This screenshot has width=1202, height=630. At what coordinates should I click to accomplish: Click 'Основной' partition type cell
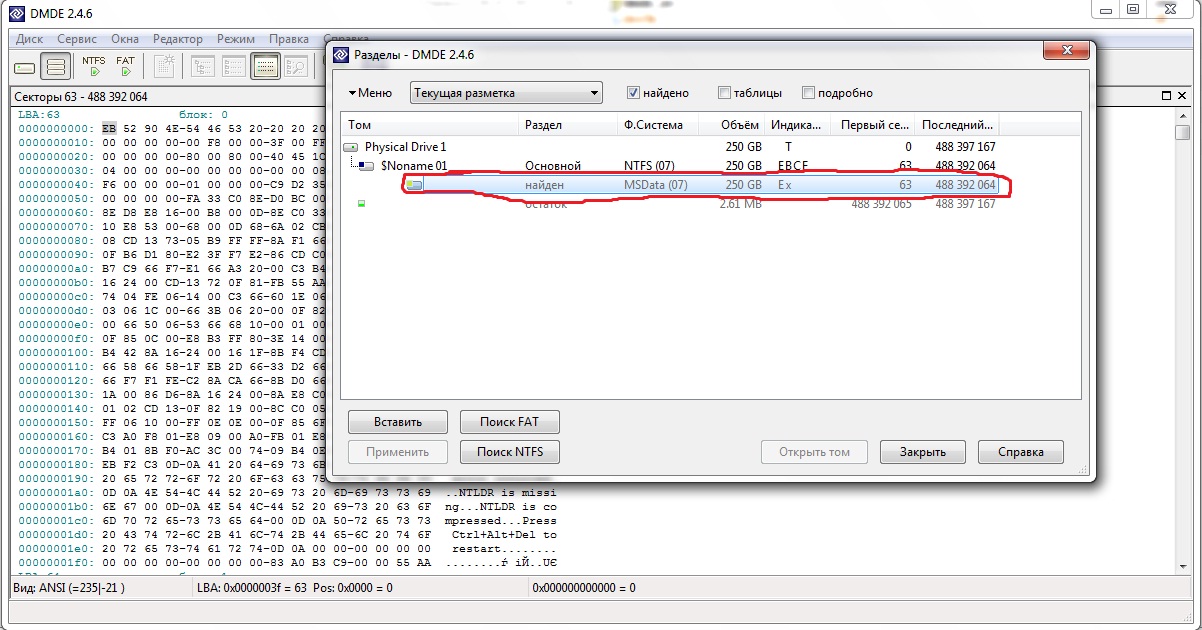(553, 166)
